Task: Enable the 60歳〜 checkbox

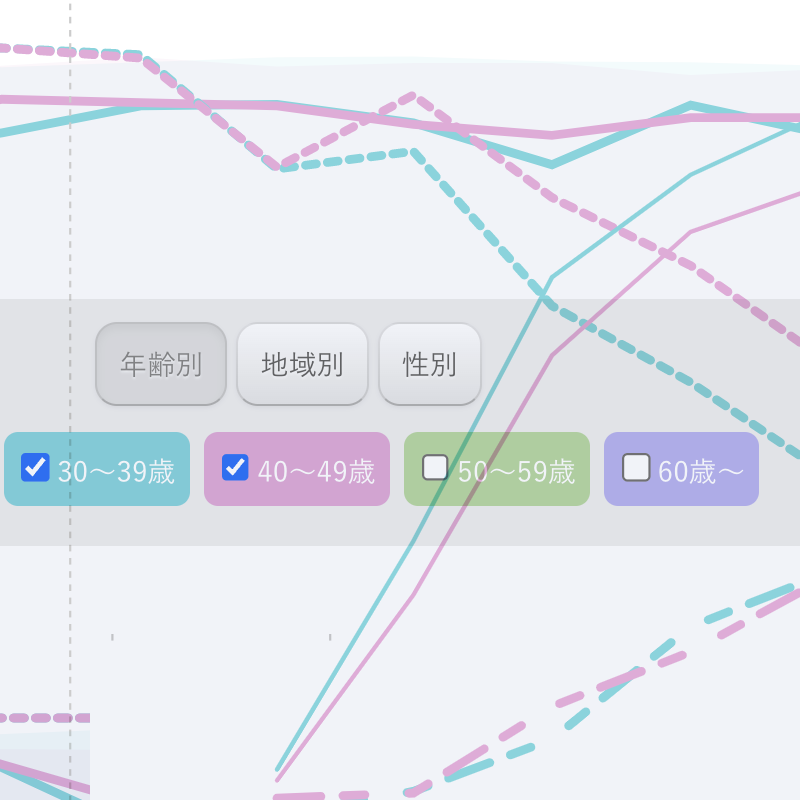Action: pyautogui.click(x=636, y=467)
